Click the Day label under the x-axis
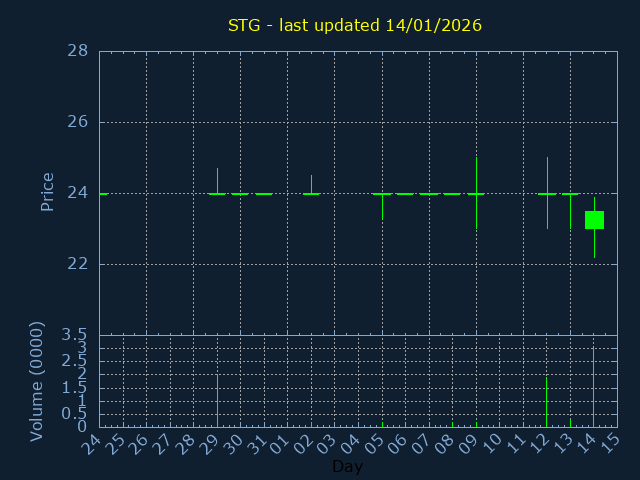The image size is (640, 480). pos(347,467)
